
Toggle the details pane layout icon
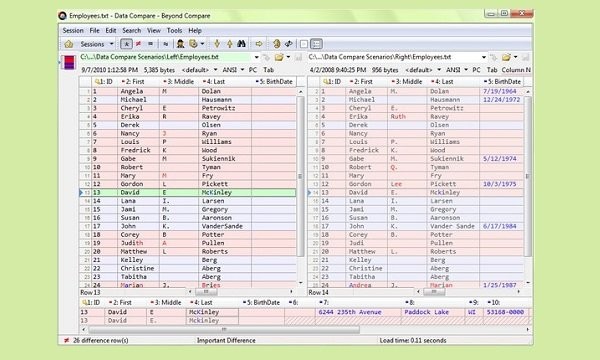tap(316, 44)
